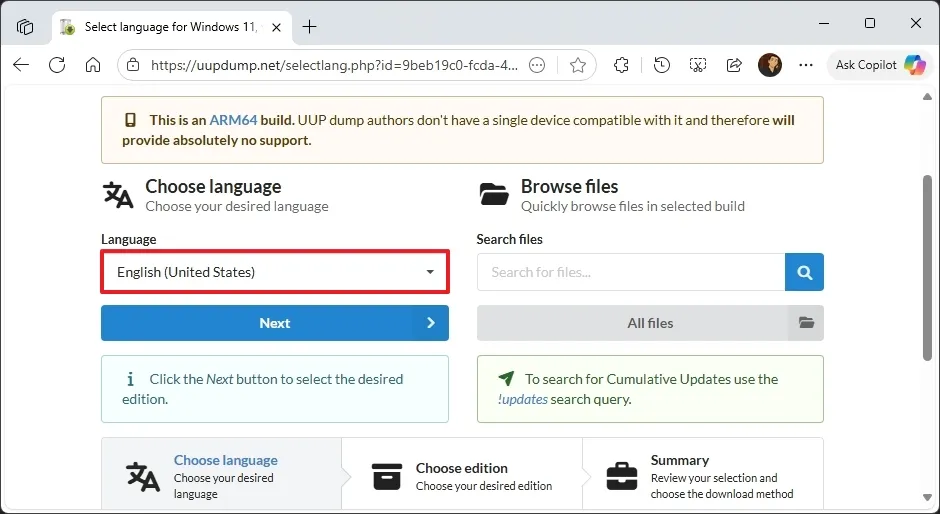940x514 pixels.
Task: Open the user profile avatar
Action: pyautogui.click(x=770, y=65)
